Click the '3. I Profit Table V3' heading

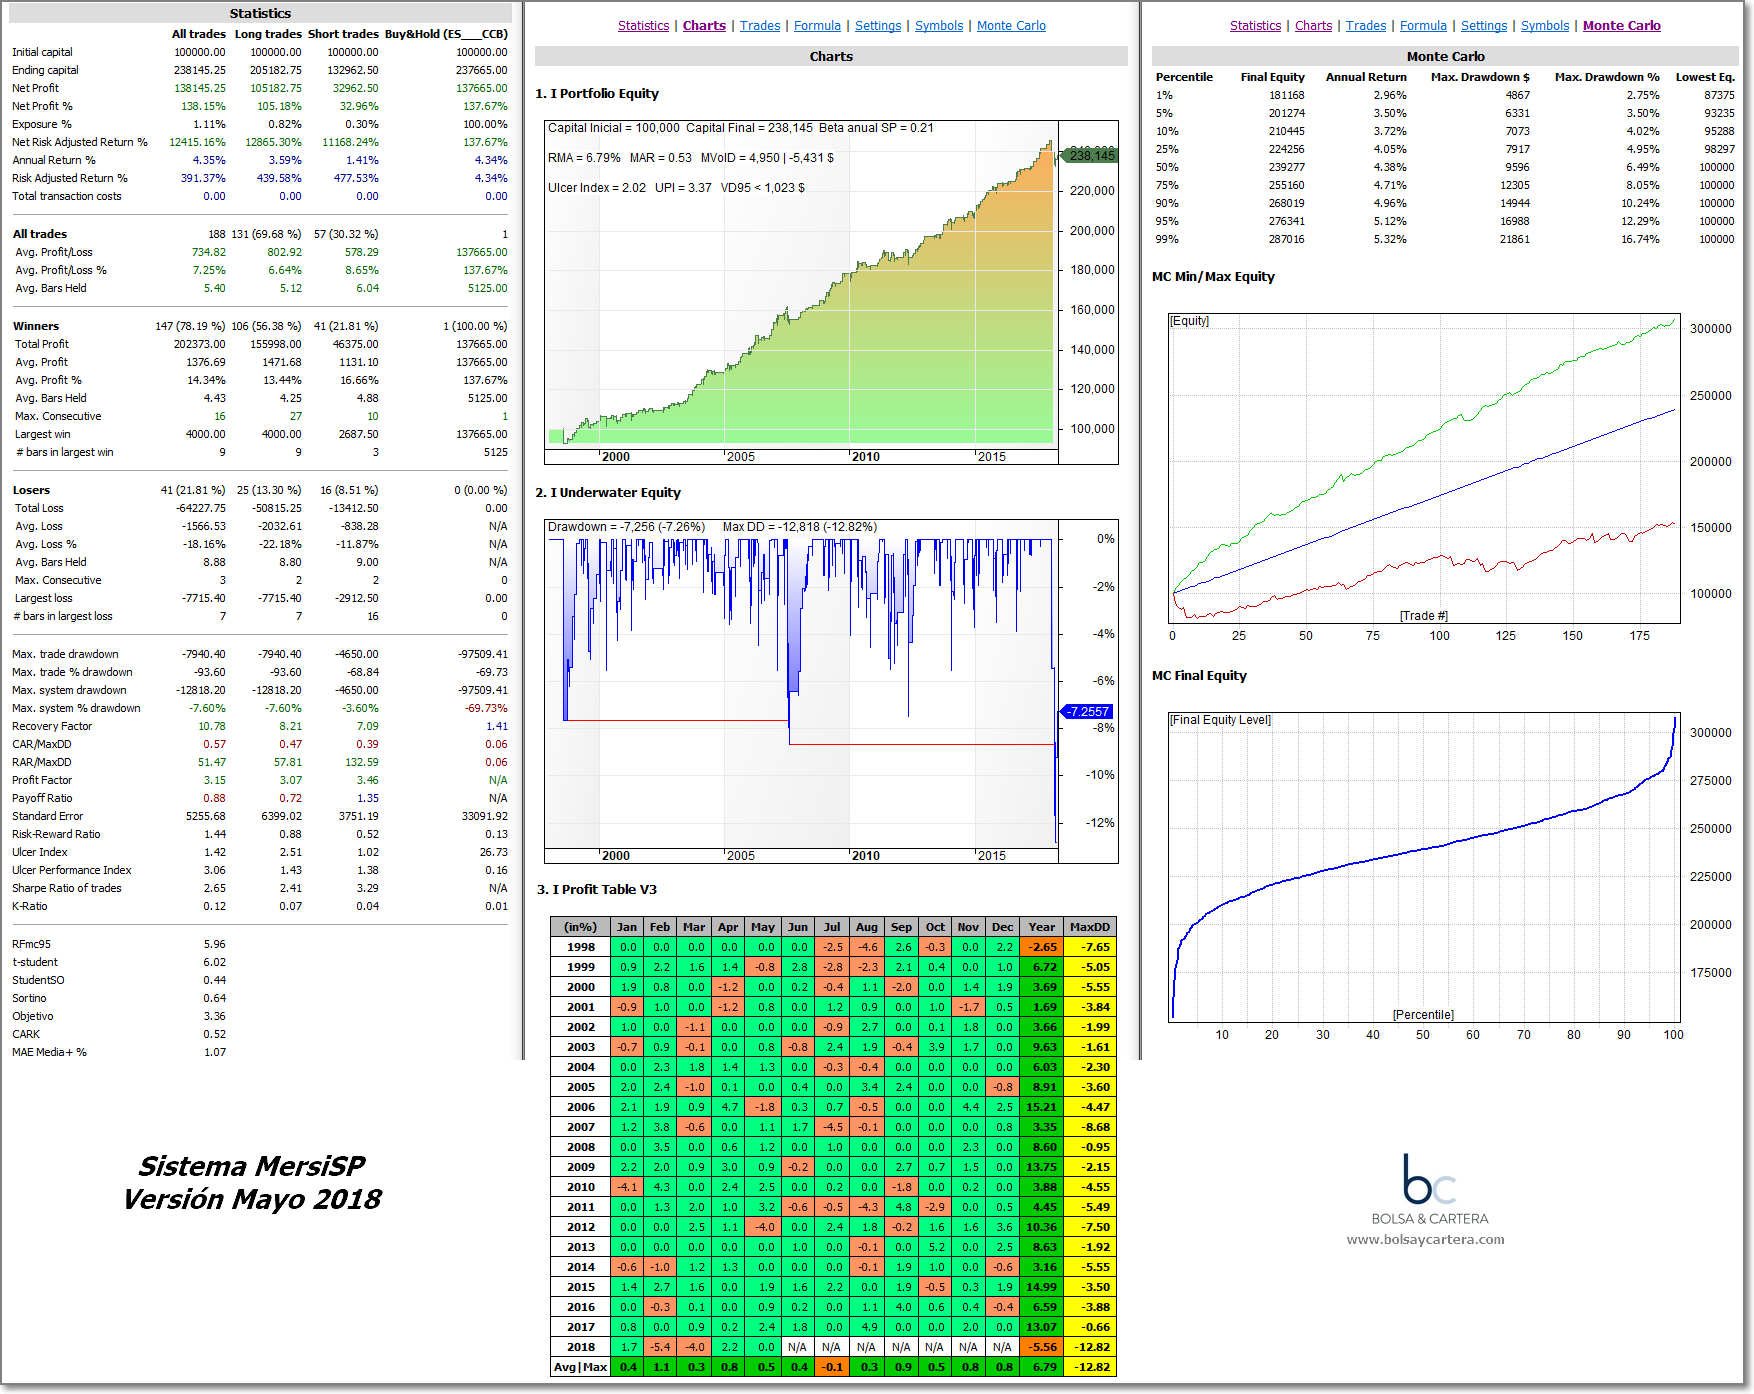(x=597, y=890)
